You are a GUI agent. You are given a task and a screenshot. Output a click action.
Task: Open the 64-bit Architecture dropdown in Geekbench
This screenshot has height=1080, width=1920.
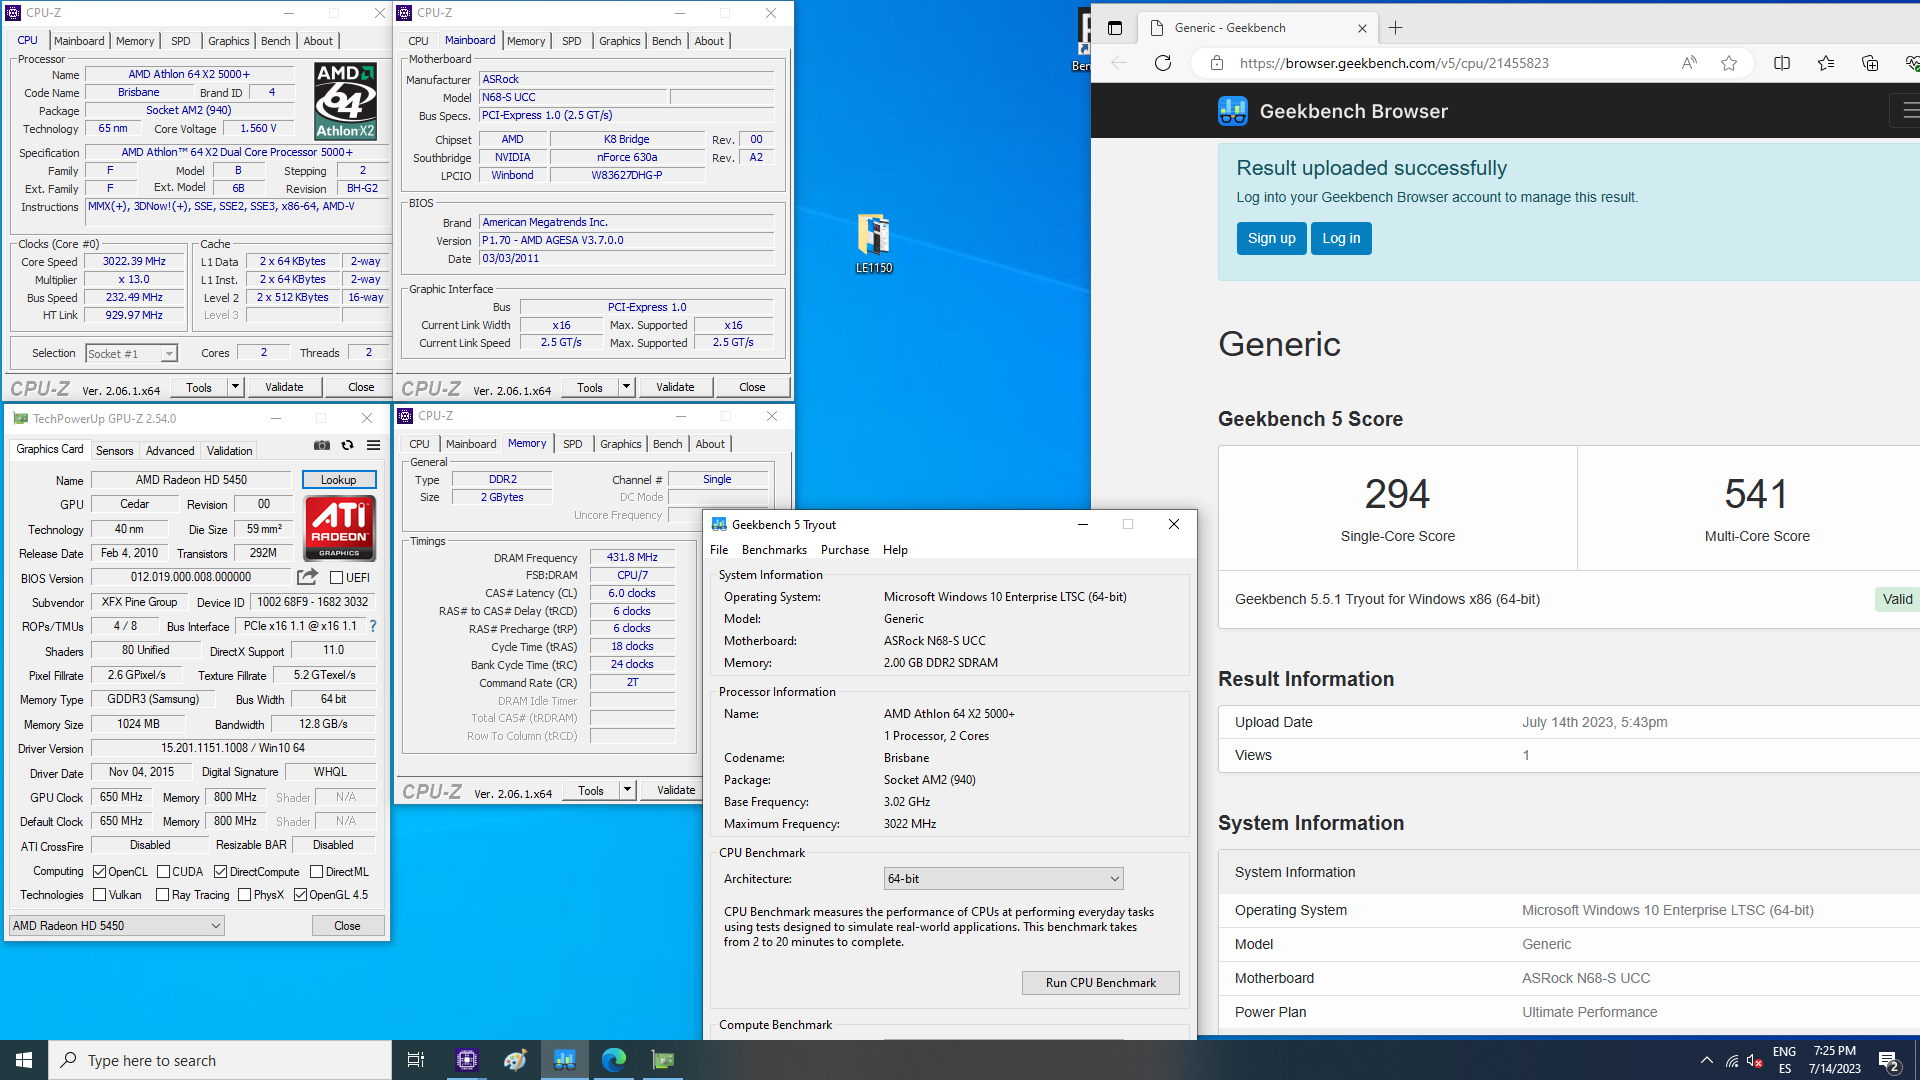click(1003, 879)
